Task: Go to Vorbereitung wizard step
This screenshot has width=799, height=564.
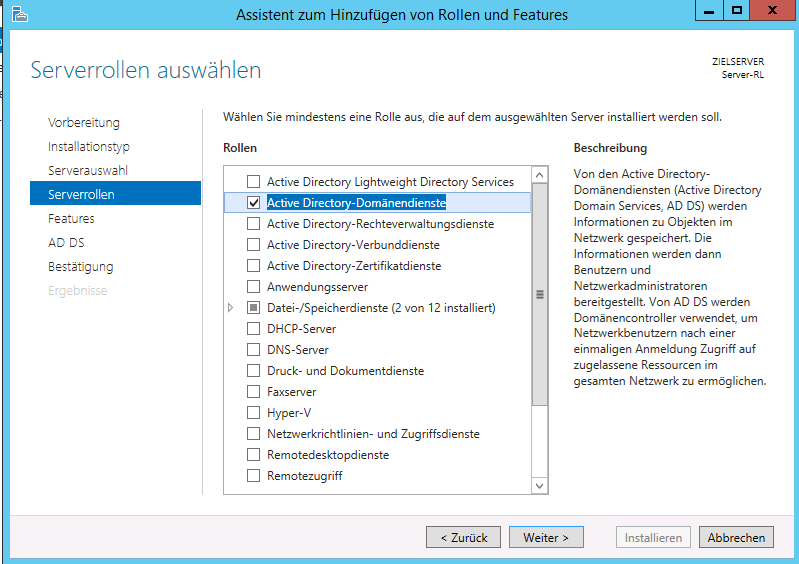Action: (x=84, y=123)
